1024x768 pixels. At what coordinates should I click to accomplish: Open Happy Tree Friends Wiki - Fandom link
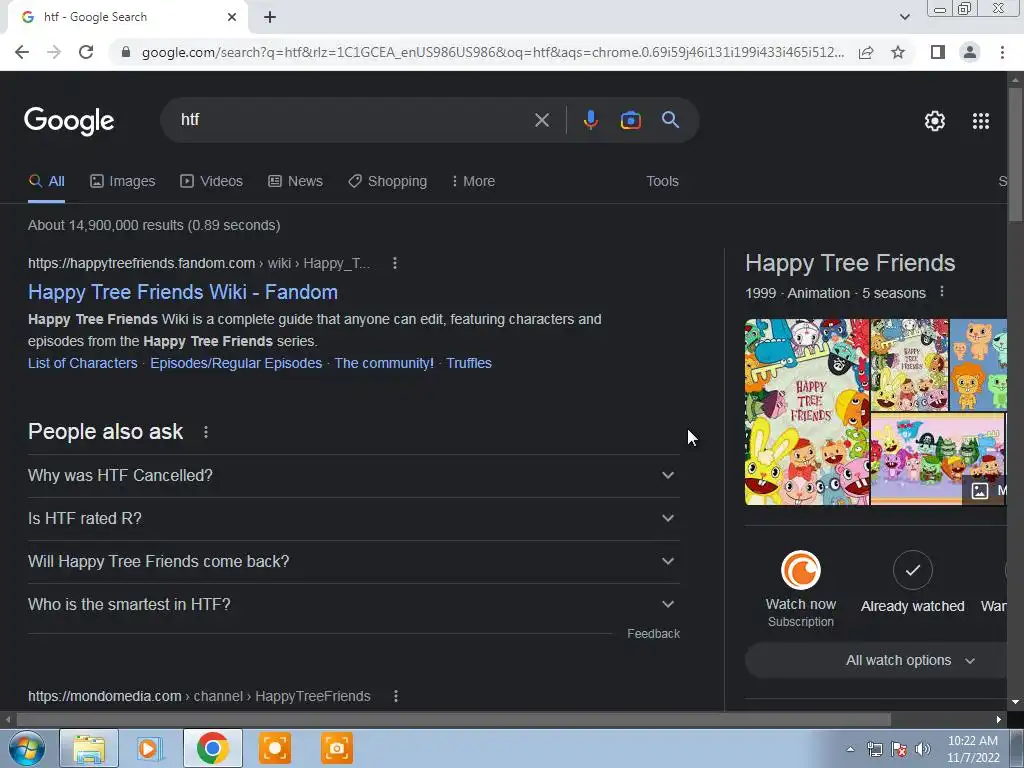pos(183,292)
